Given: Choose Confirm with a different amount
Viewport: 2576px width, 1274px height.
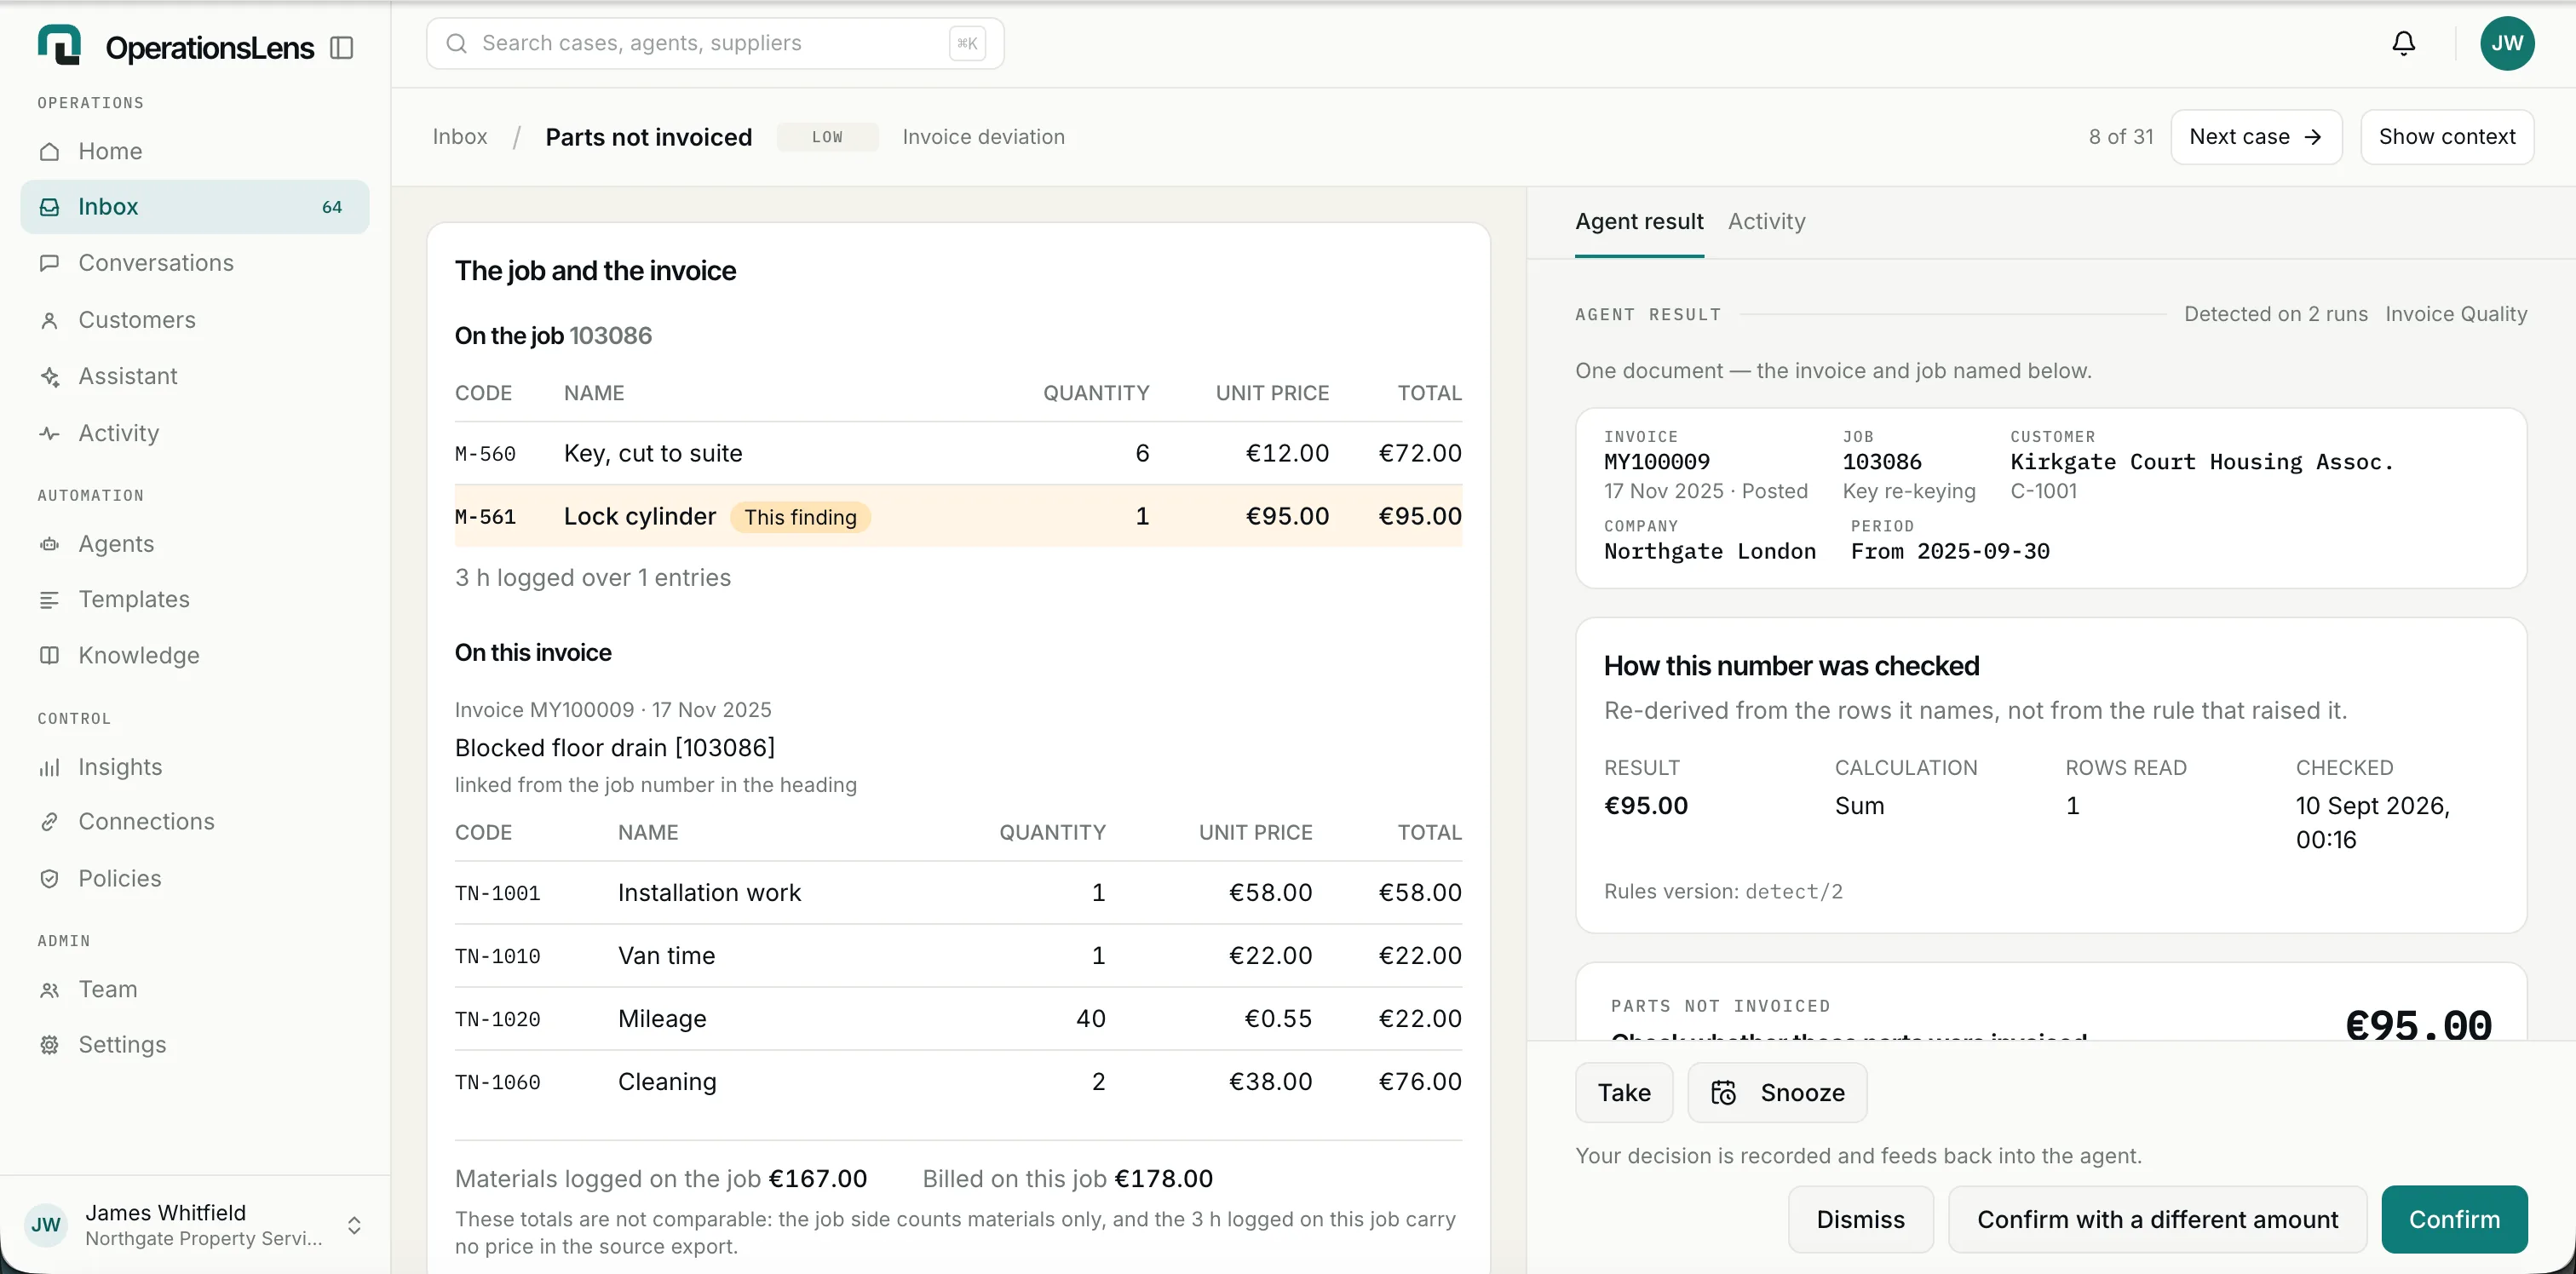Looking at the screenshot, I should coord(2157,1219).
